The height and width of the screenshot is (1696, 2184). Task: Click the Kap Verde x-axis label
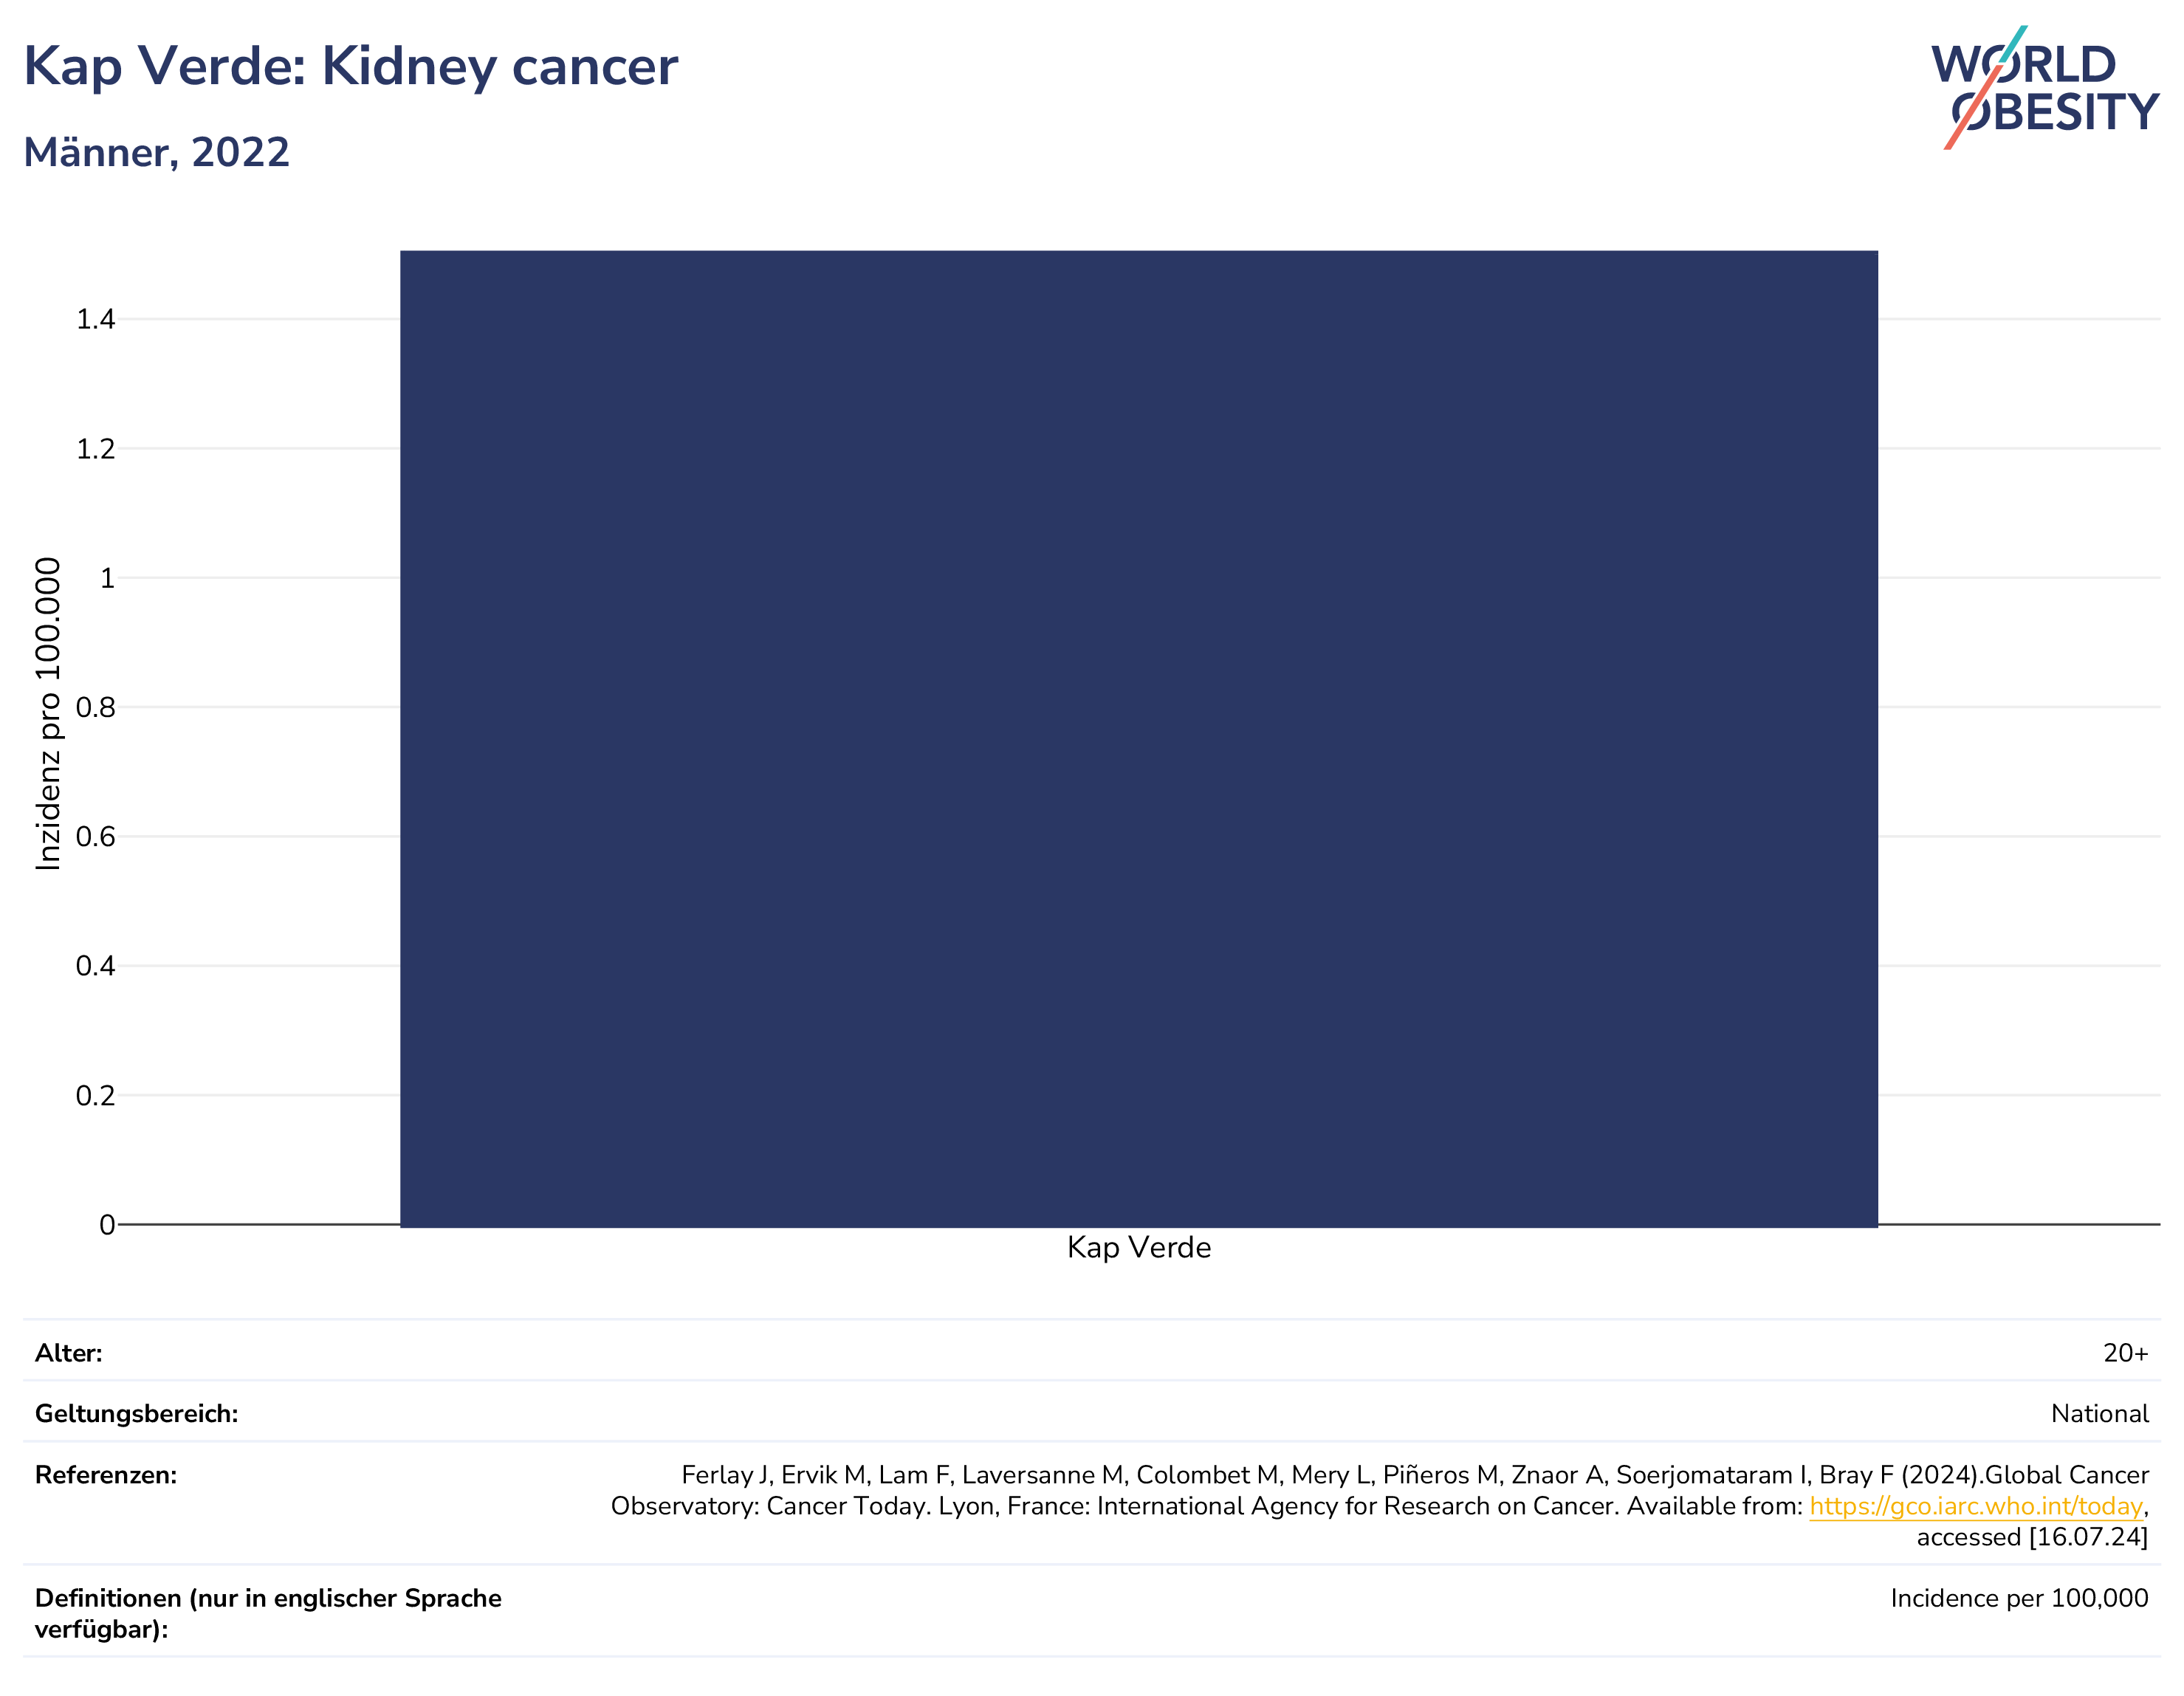pos(1139,1248)
